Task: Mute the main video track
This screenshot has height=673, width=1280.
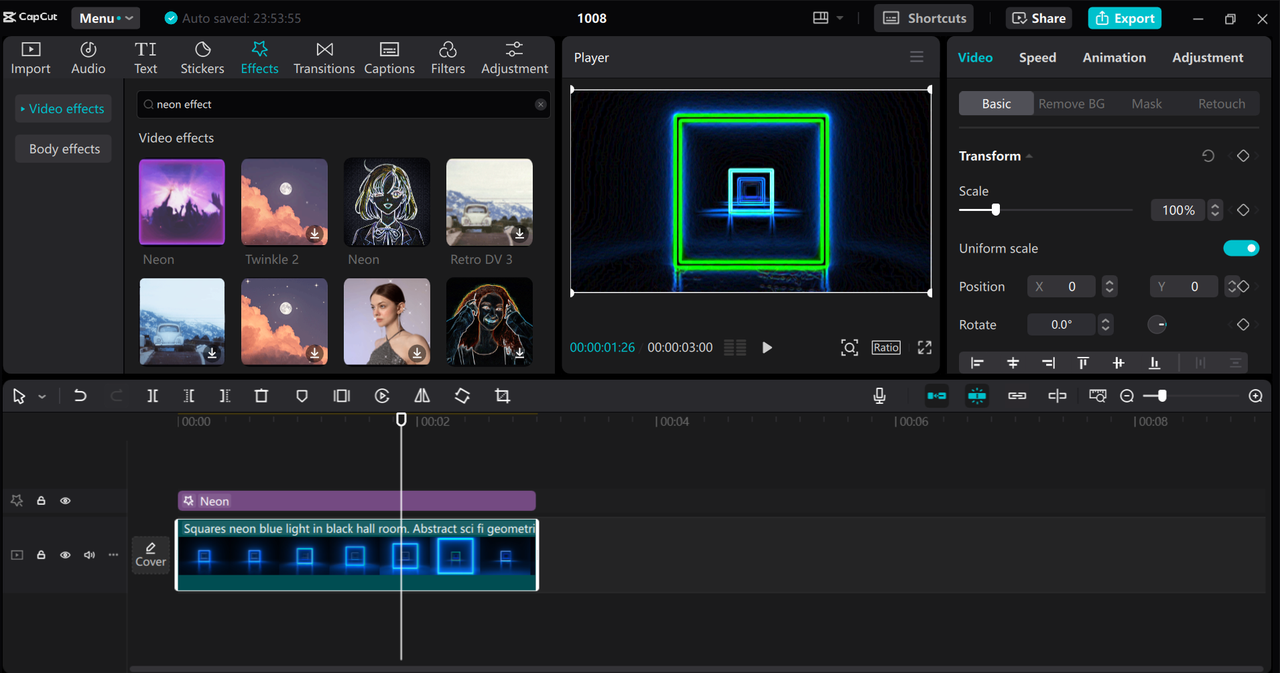Action: (x=89, y=555)
